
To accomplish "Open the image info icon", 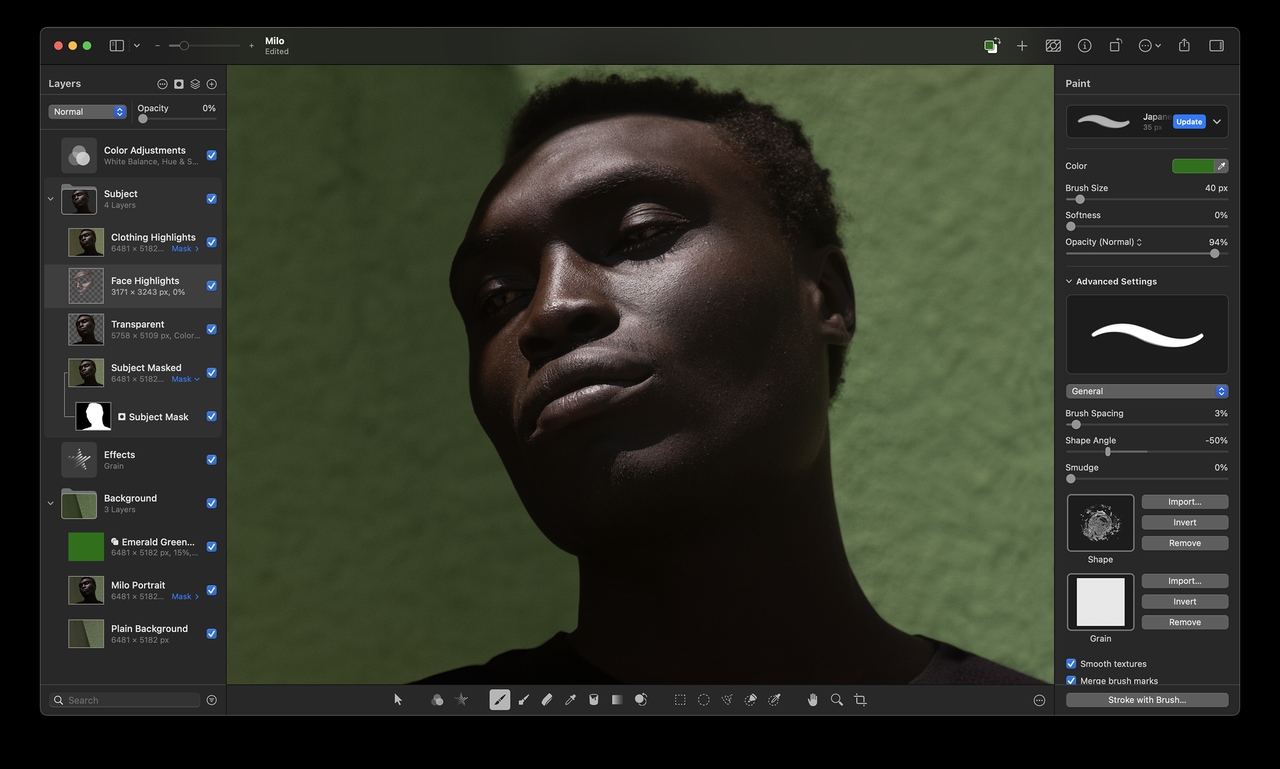I will click(1084, 46).
